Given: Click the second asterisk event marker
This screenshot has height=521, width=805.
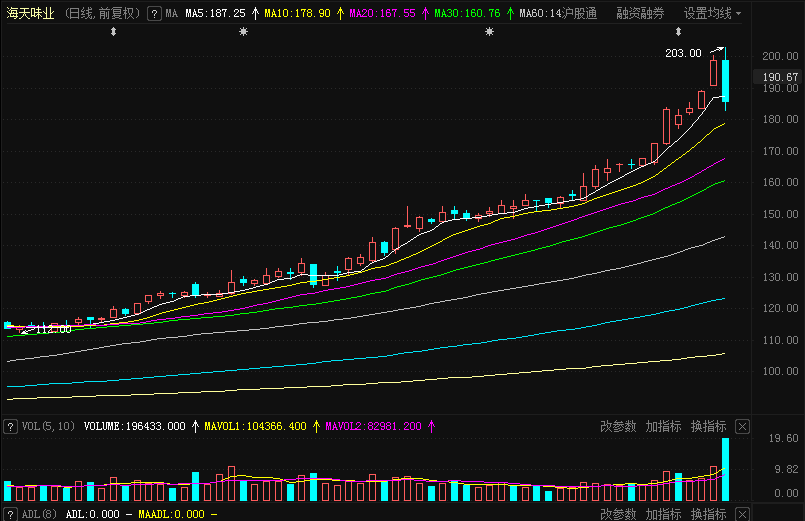Looking at the screenshot, I should point(489,33).
